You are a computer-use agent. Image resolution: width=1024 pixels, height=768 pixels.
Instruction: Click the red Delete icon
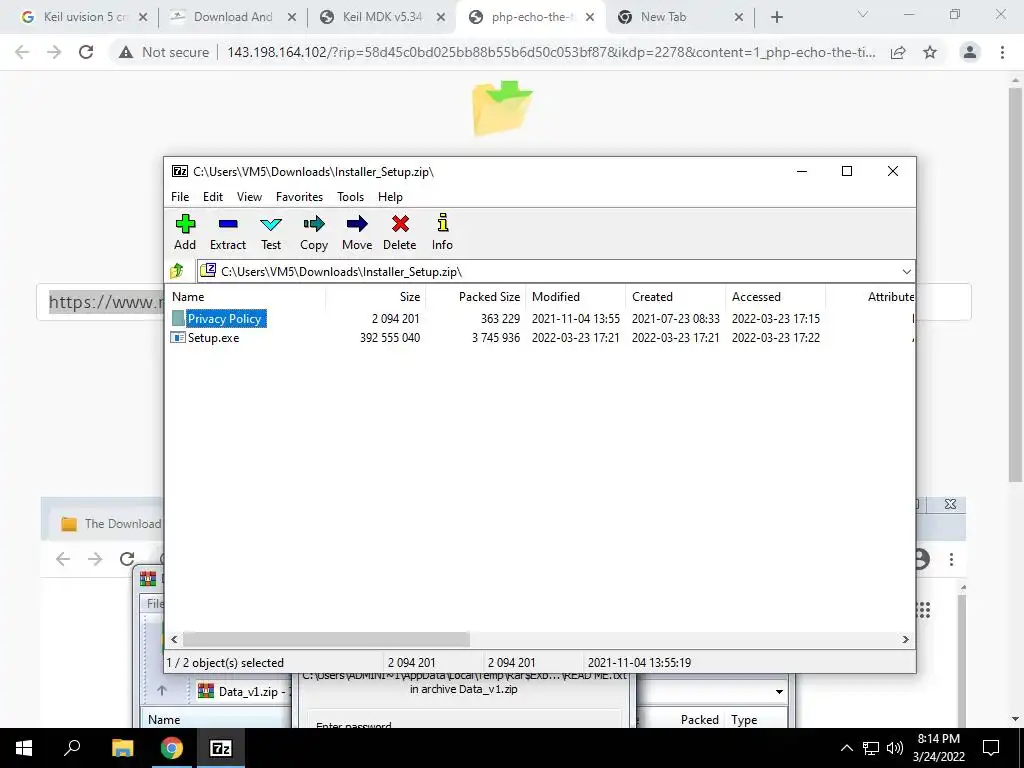tap(400, 224)
